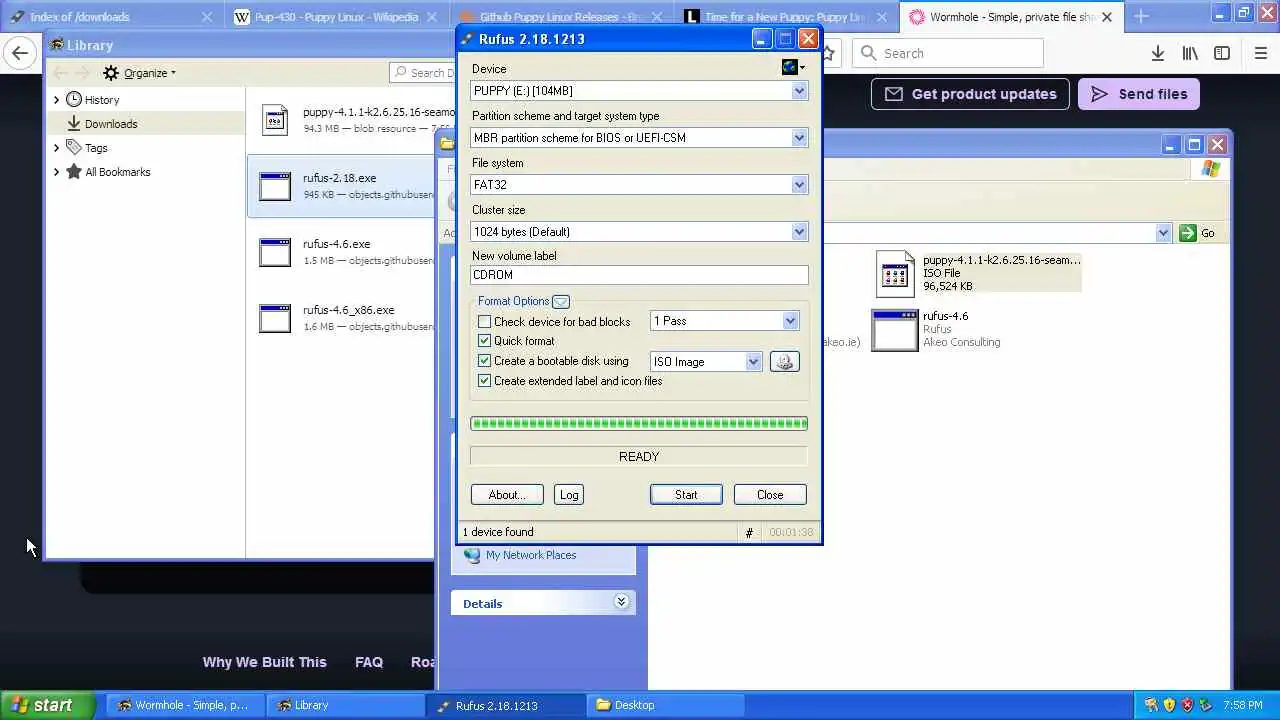The width and height of the screenshot is (1280, 720).
Task: Collapse the Details panel in Explorer
Action: point(621,602)
